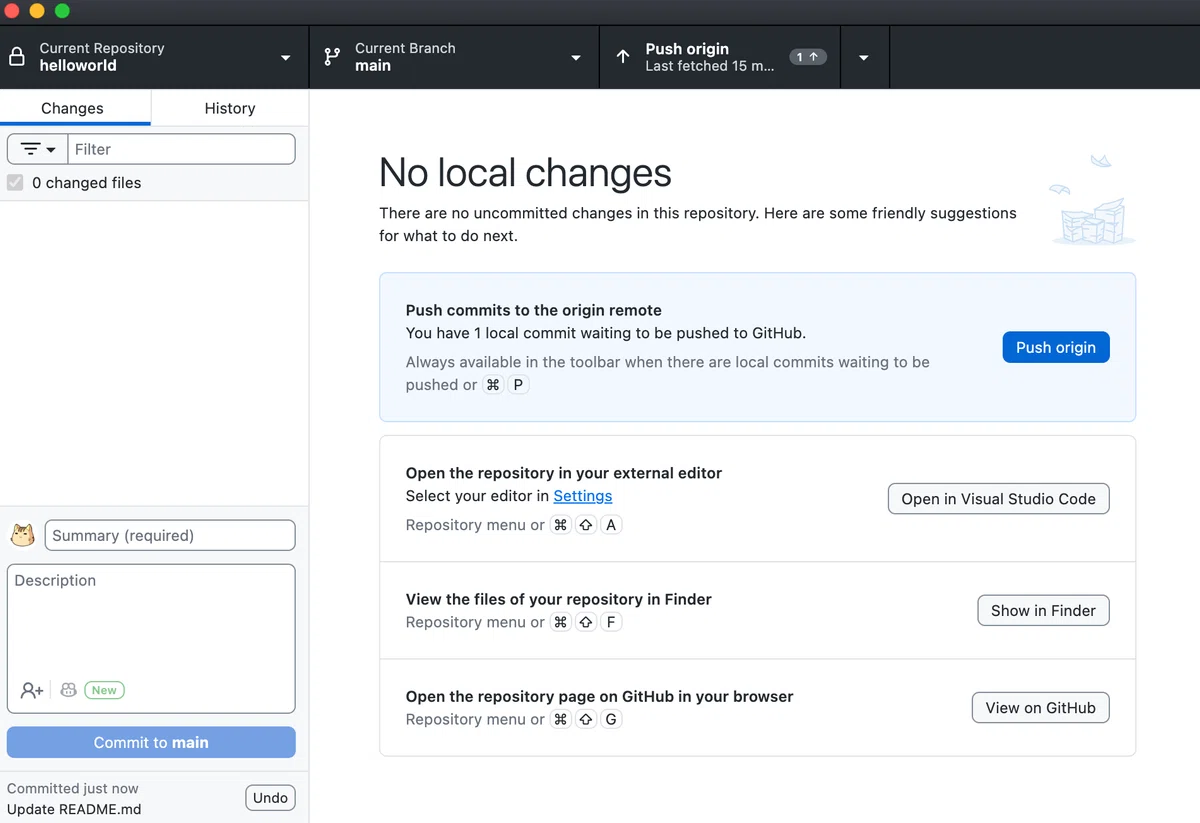This screenshot has height=823, width=1200.
Task: Click Push origin in the top toolbar
Action: pos(720,57)
